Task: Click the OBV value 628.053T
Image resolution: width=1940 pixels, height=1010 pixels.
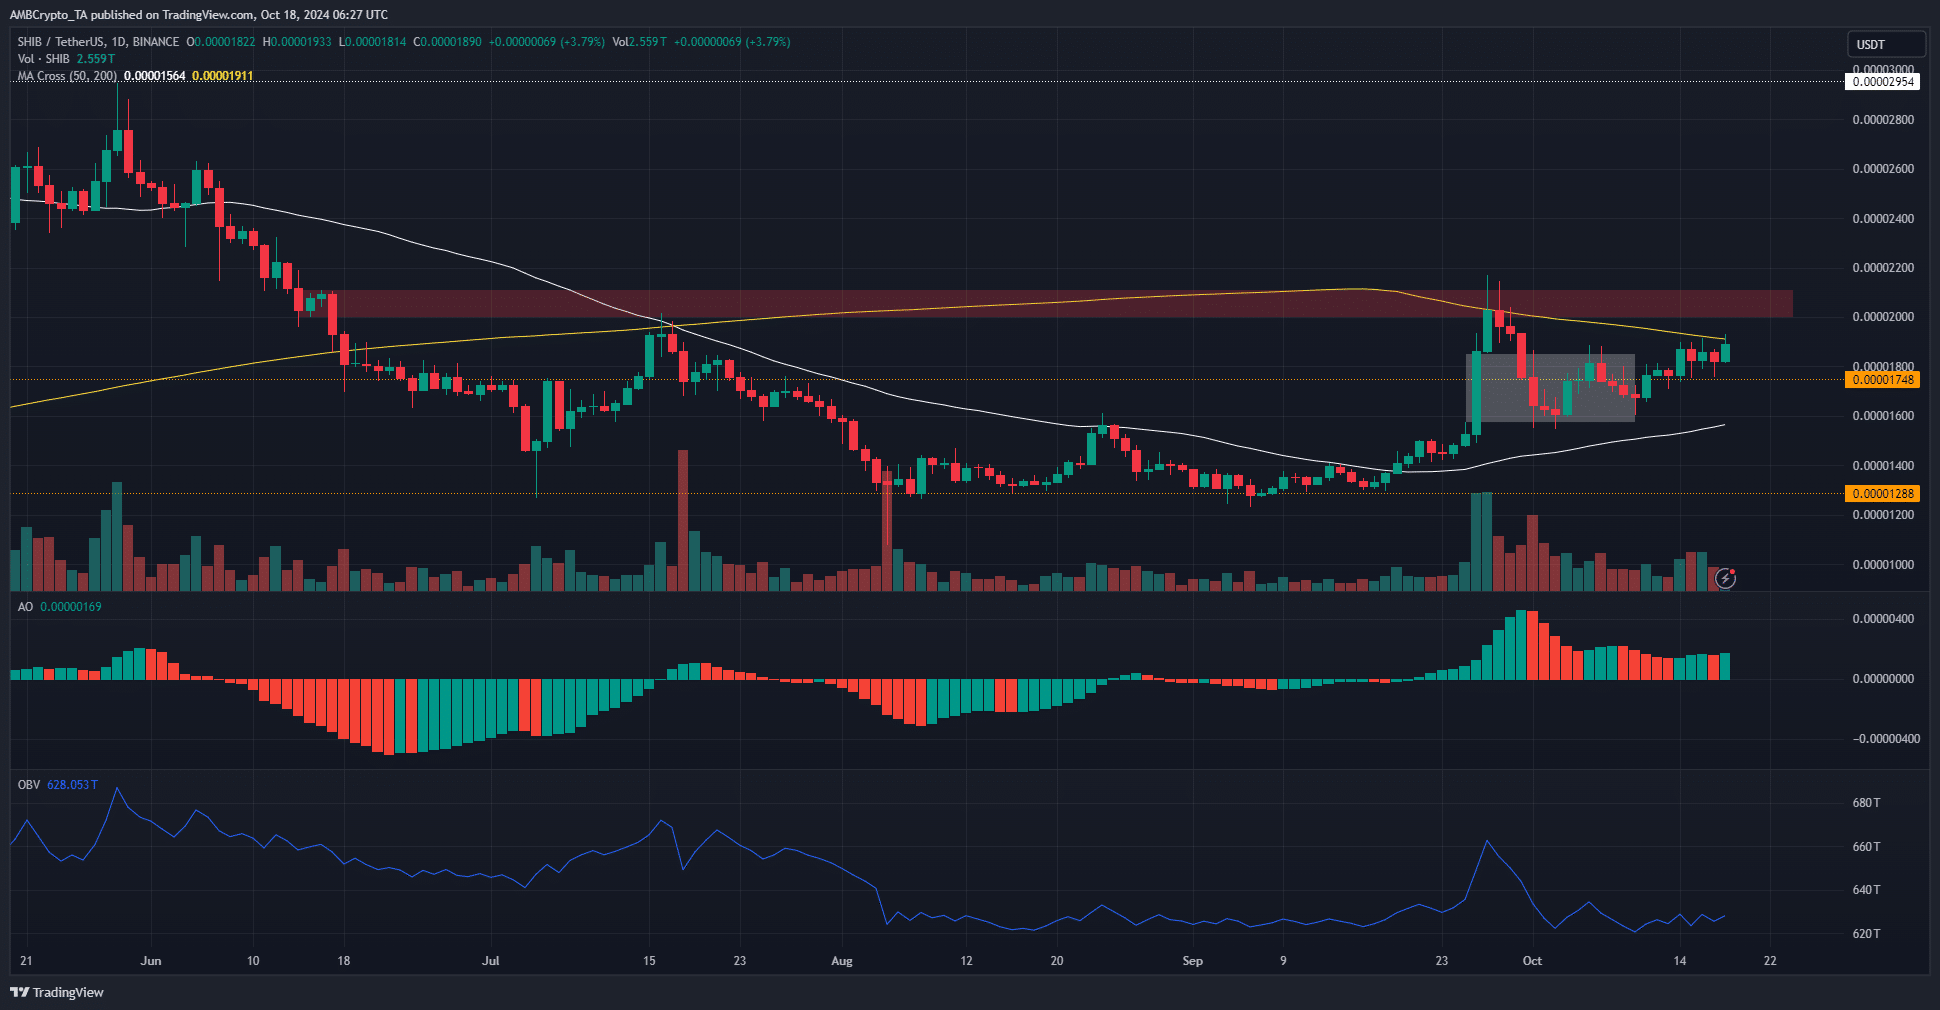Action: coord(72,785)
